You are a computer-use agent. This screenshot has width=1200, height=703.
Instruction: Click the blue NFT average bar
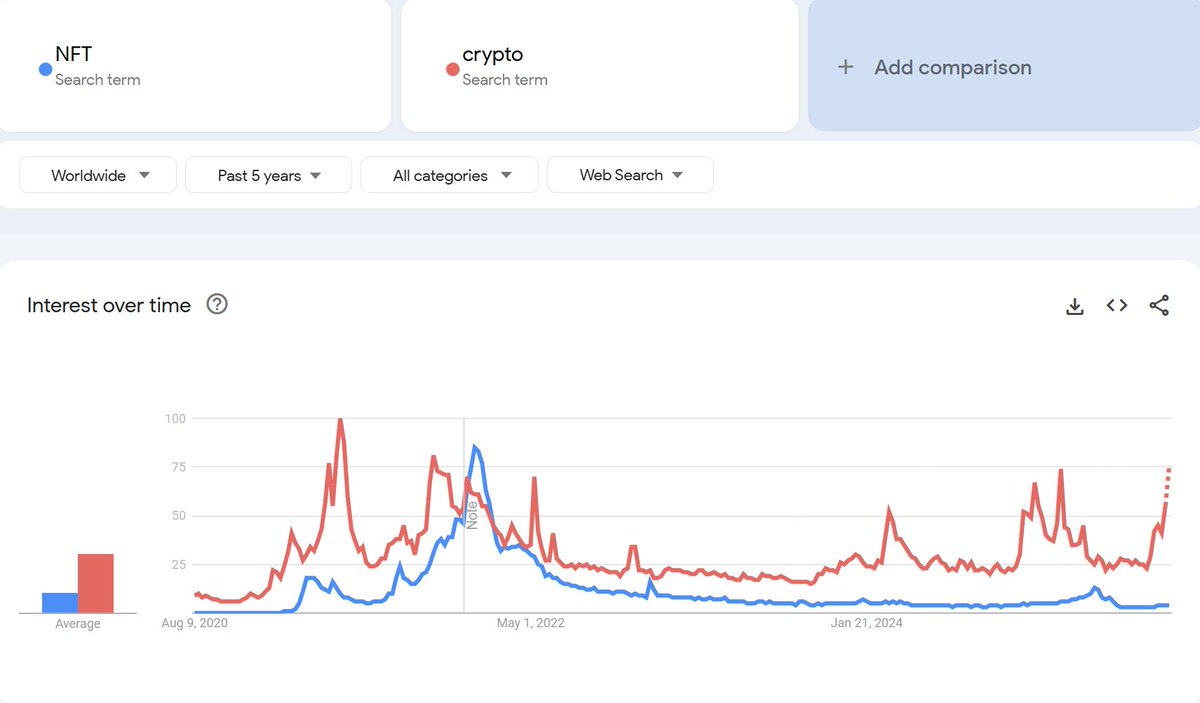pos(60,603)
